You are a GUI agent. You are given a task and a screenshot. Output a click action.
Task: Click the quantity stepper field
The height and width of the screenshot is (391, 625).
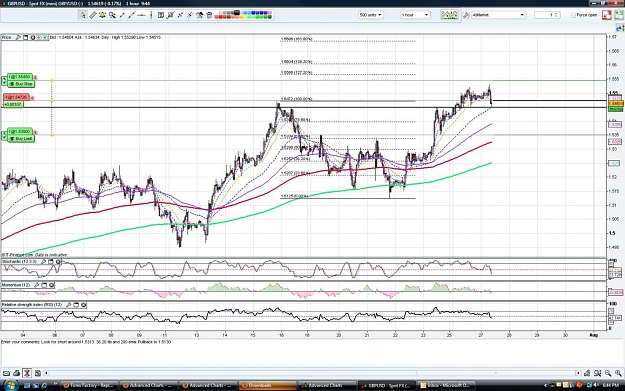547,15
